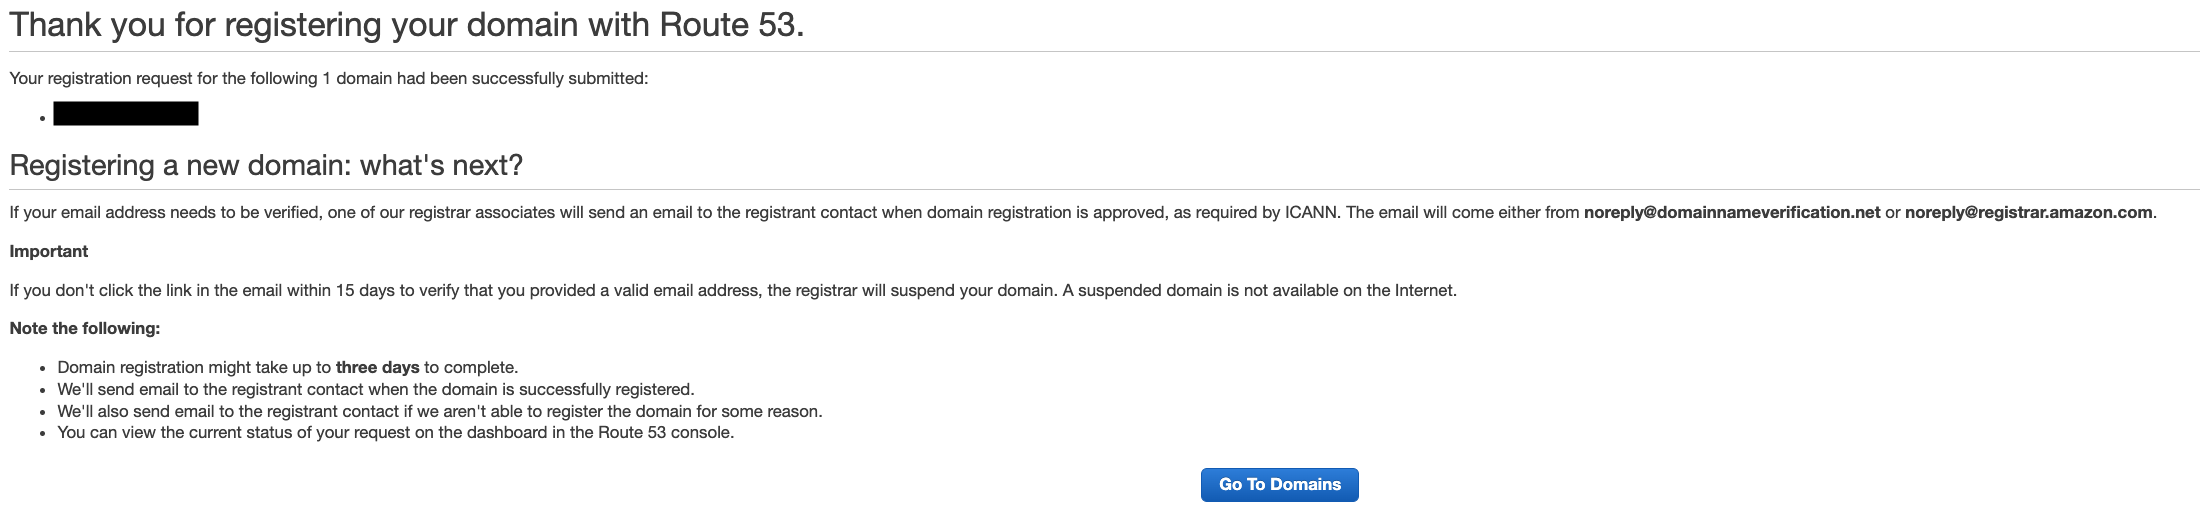The width and height of the screenshot is (2200, 515).
Task: Click the blacked-out registered domain name
Action: [x=126, y=114]
